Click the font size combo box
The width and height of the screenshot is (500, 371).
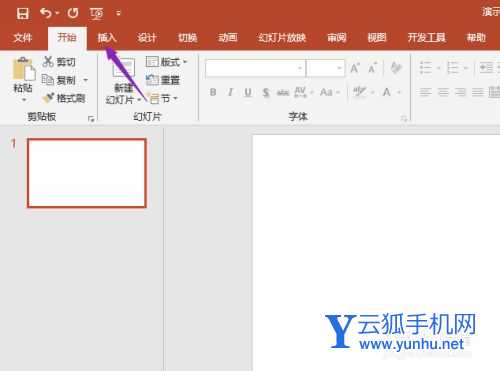pos(325,68)
